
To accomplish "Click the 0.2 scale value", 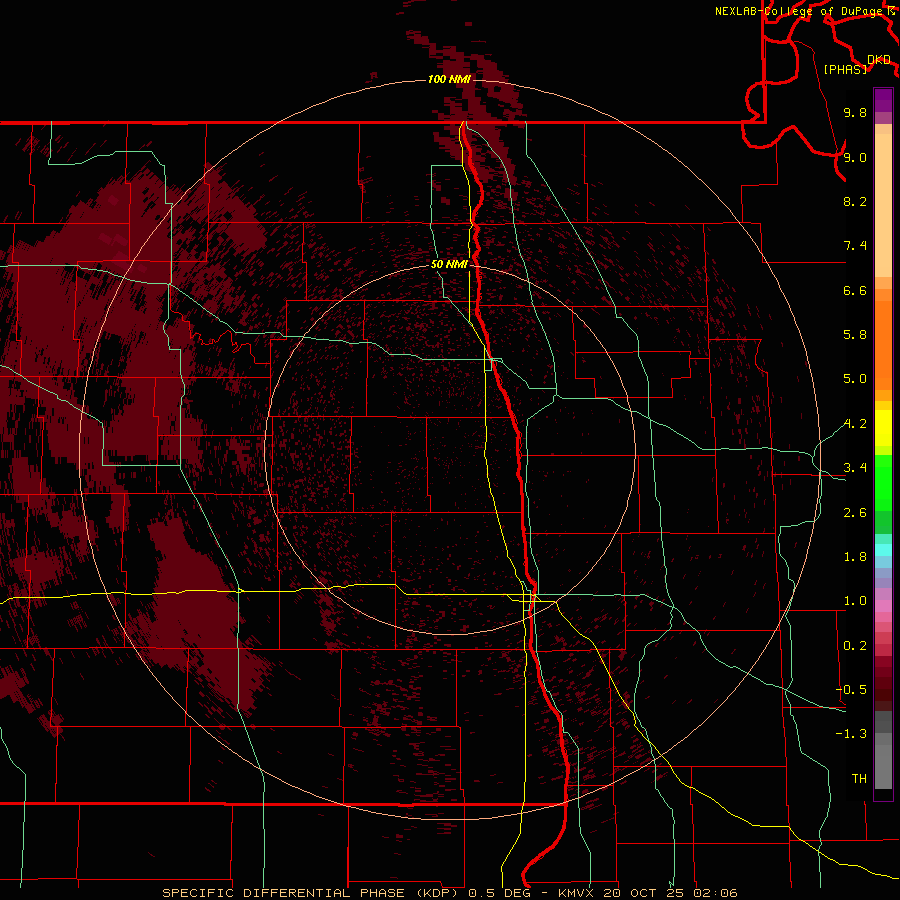I will (x=855, y=646).
